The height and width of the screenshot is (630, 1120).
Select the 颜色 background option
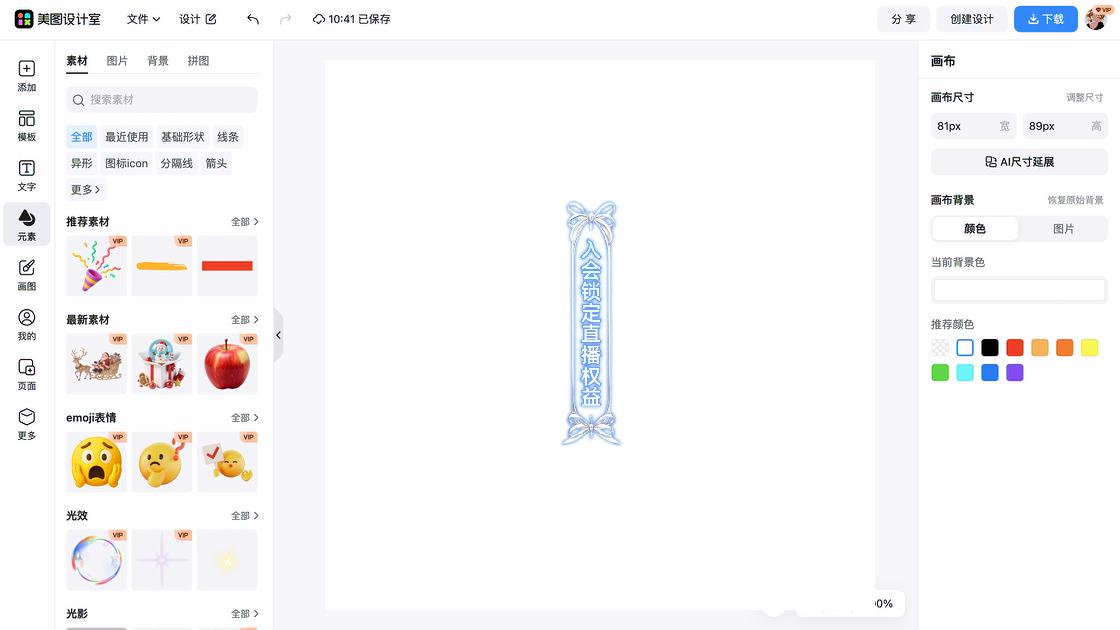[974, 229]
